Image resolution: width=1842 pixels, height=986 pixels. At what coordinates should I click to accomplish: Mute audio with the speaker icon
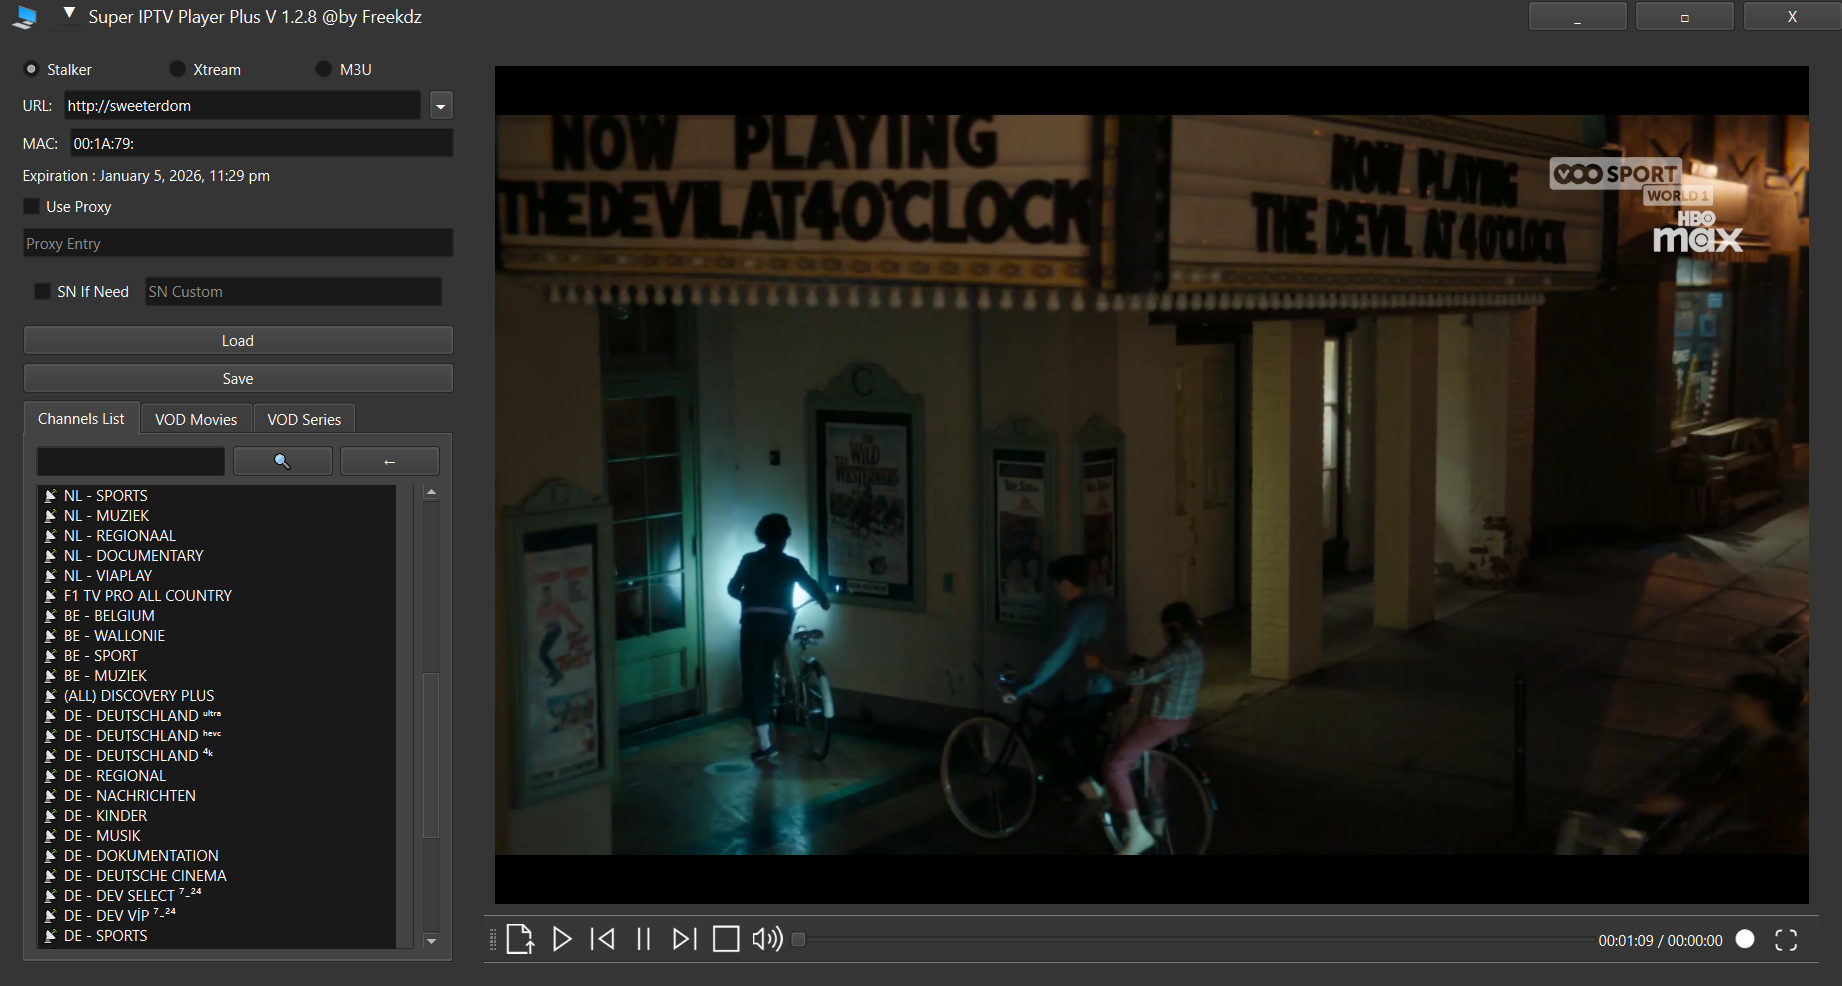pyautogui.click(x=767, y=939)
